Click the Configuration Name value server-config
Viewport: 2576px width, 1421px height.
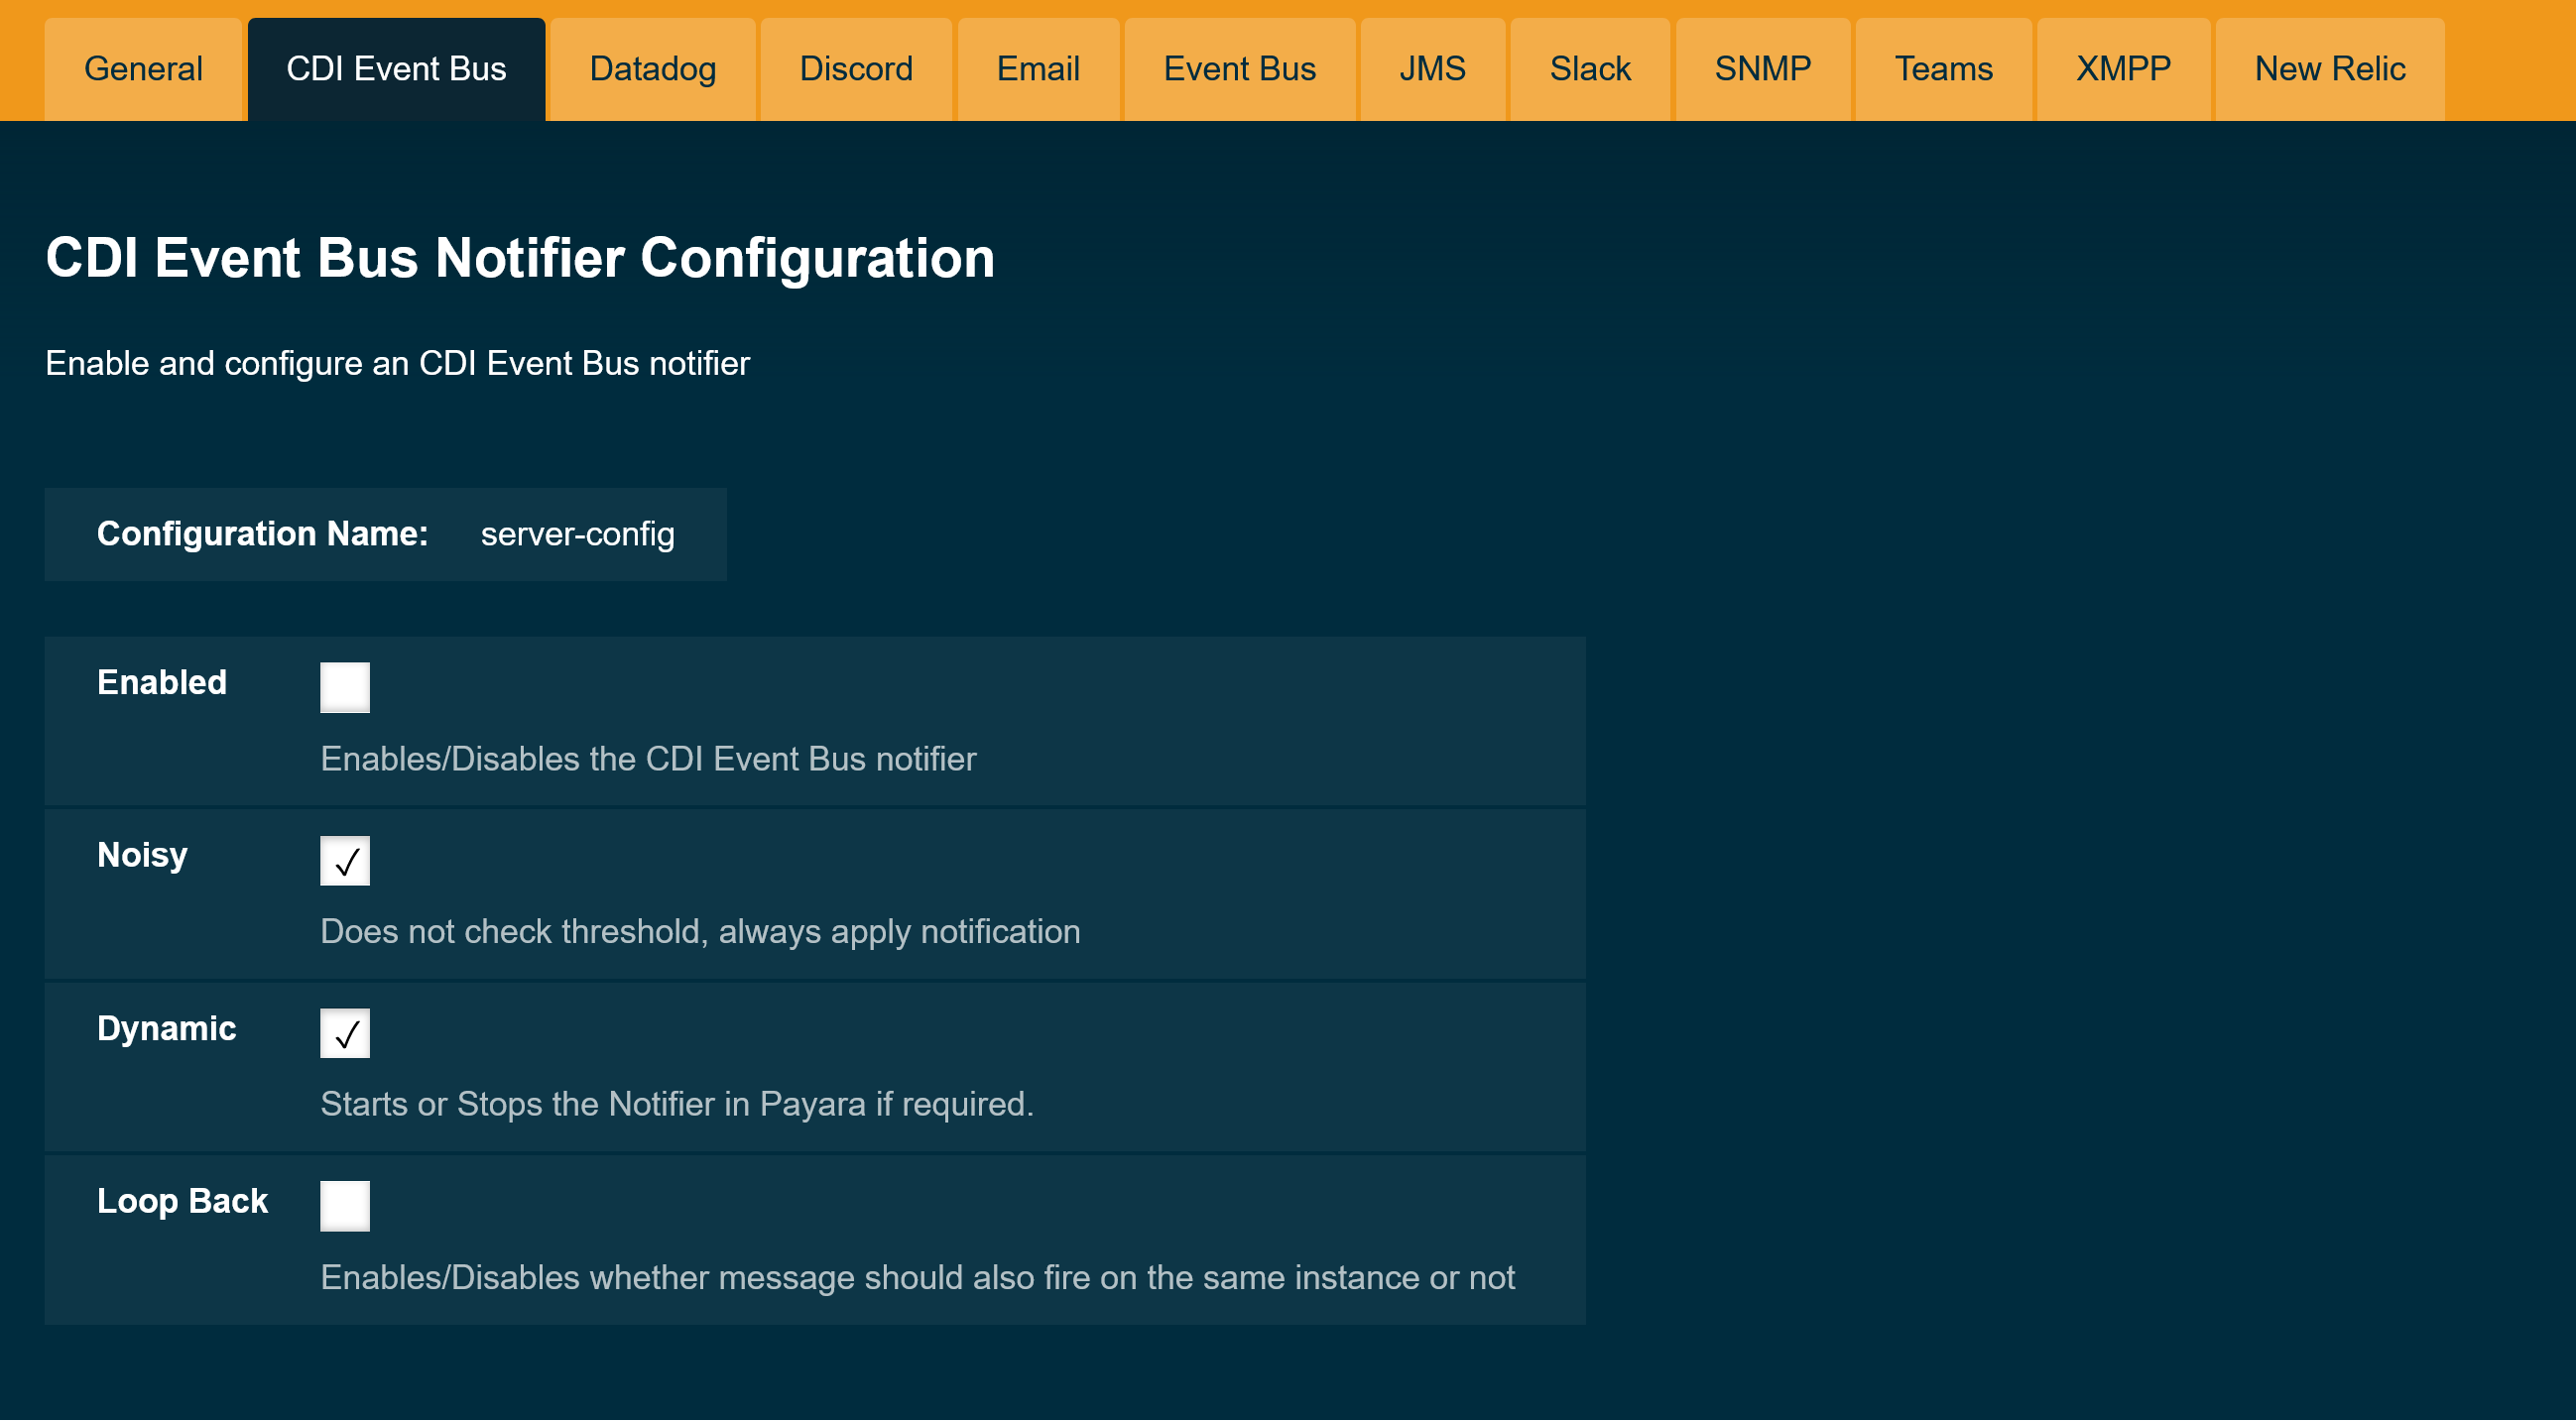[578, 534]
